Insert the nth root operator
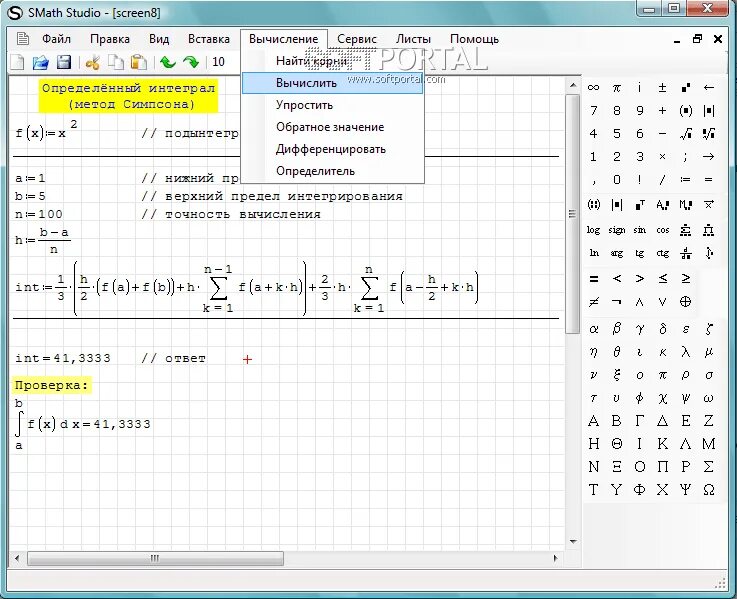The height and width of the screenshot is (599, 737). pos(709,134)
